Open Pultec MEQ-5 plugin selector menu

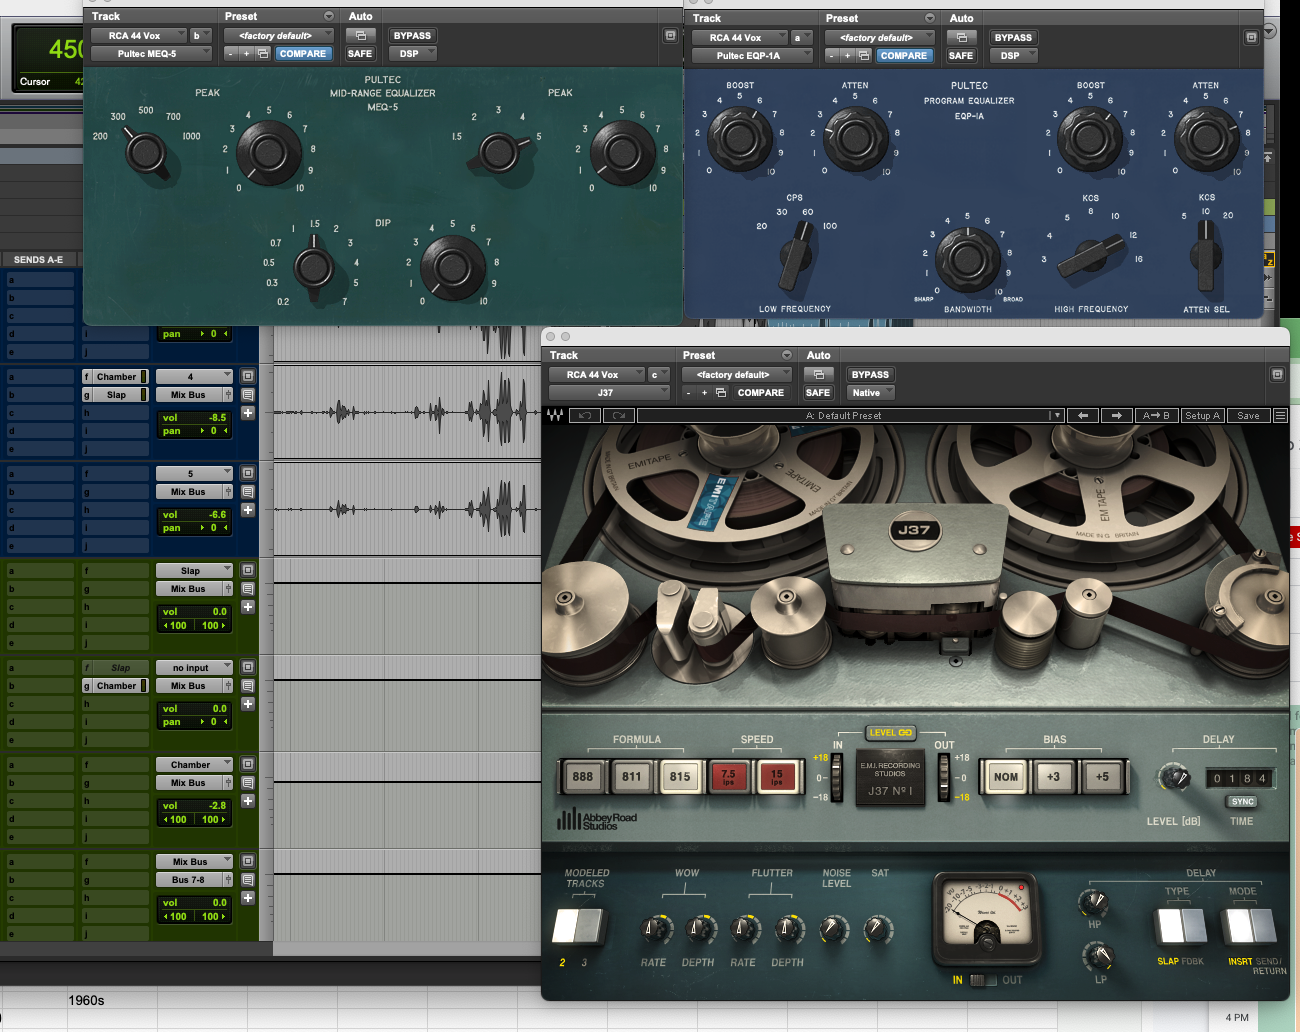pyautogui.click(x=151, y=54)
